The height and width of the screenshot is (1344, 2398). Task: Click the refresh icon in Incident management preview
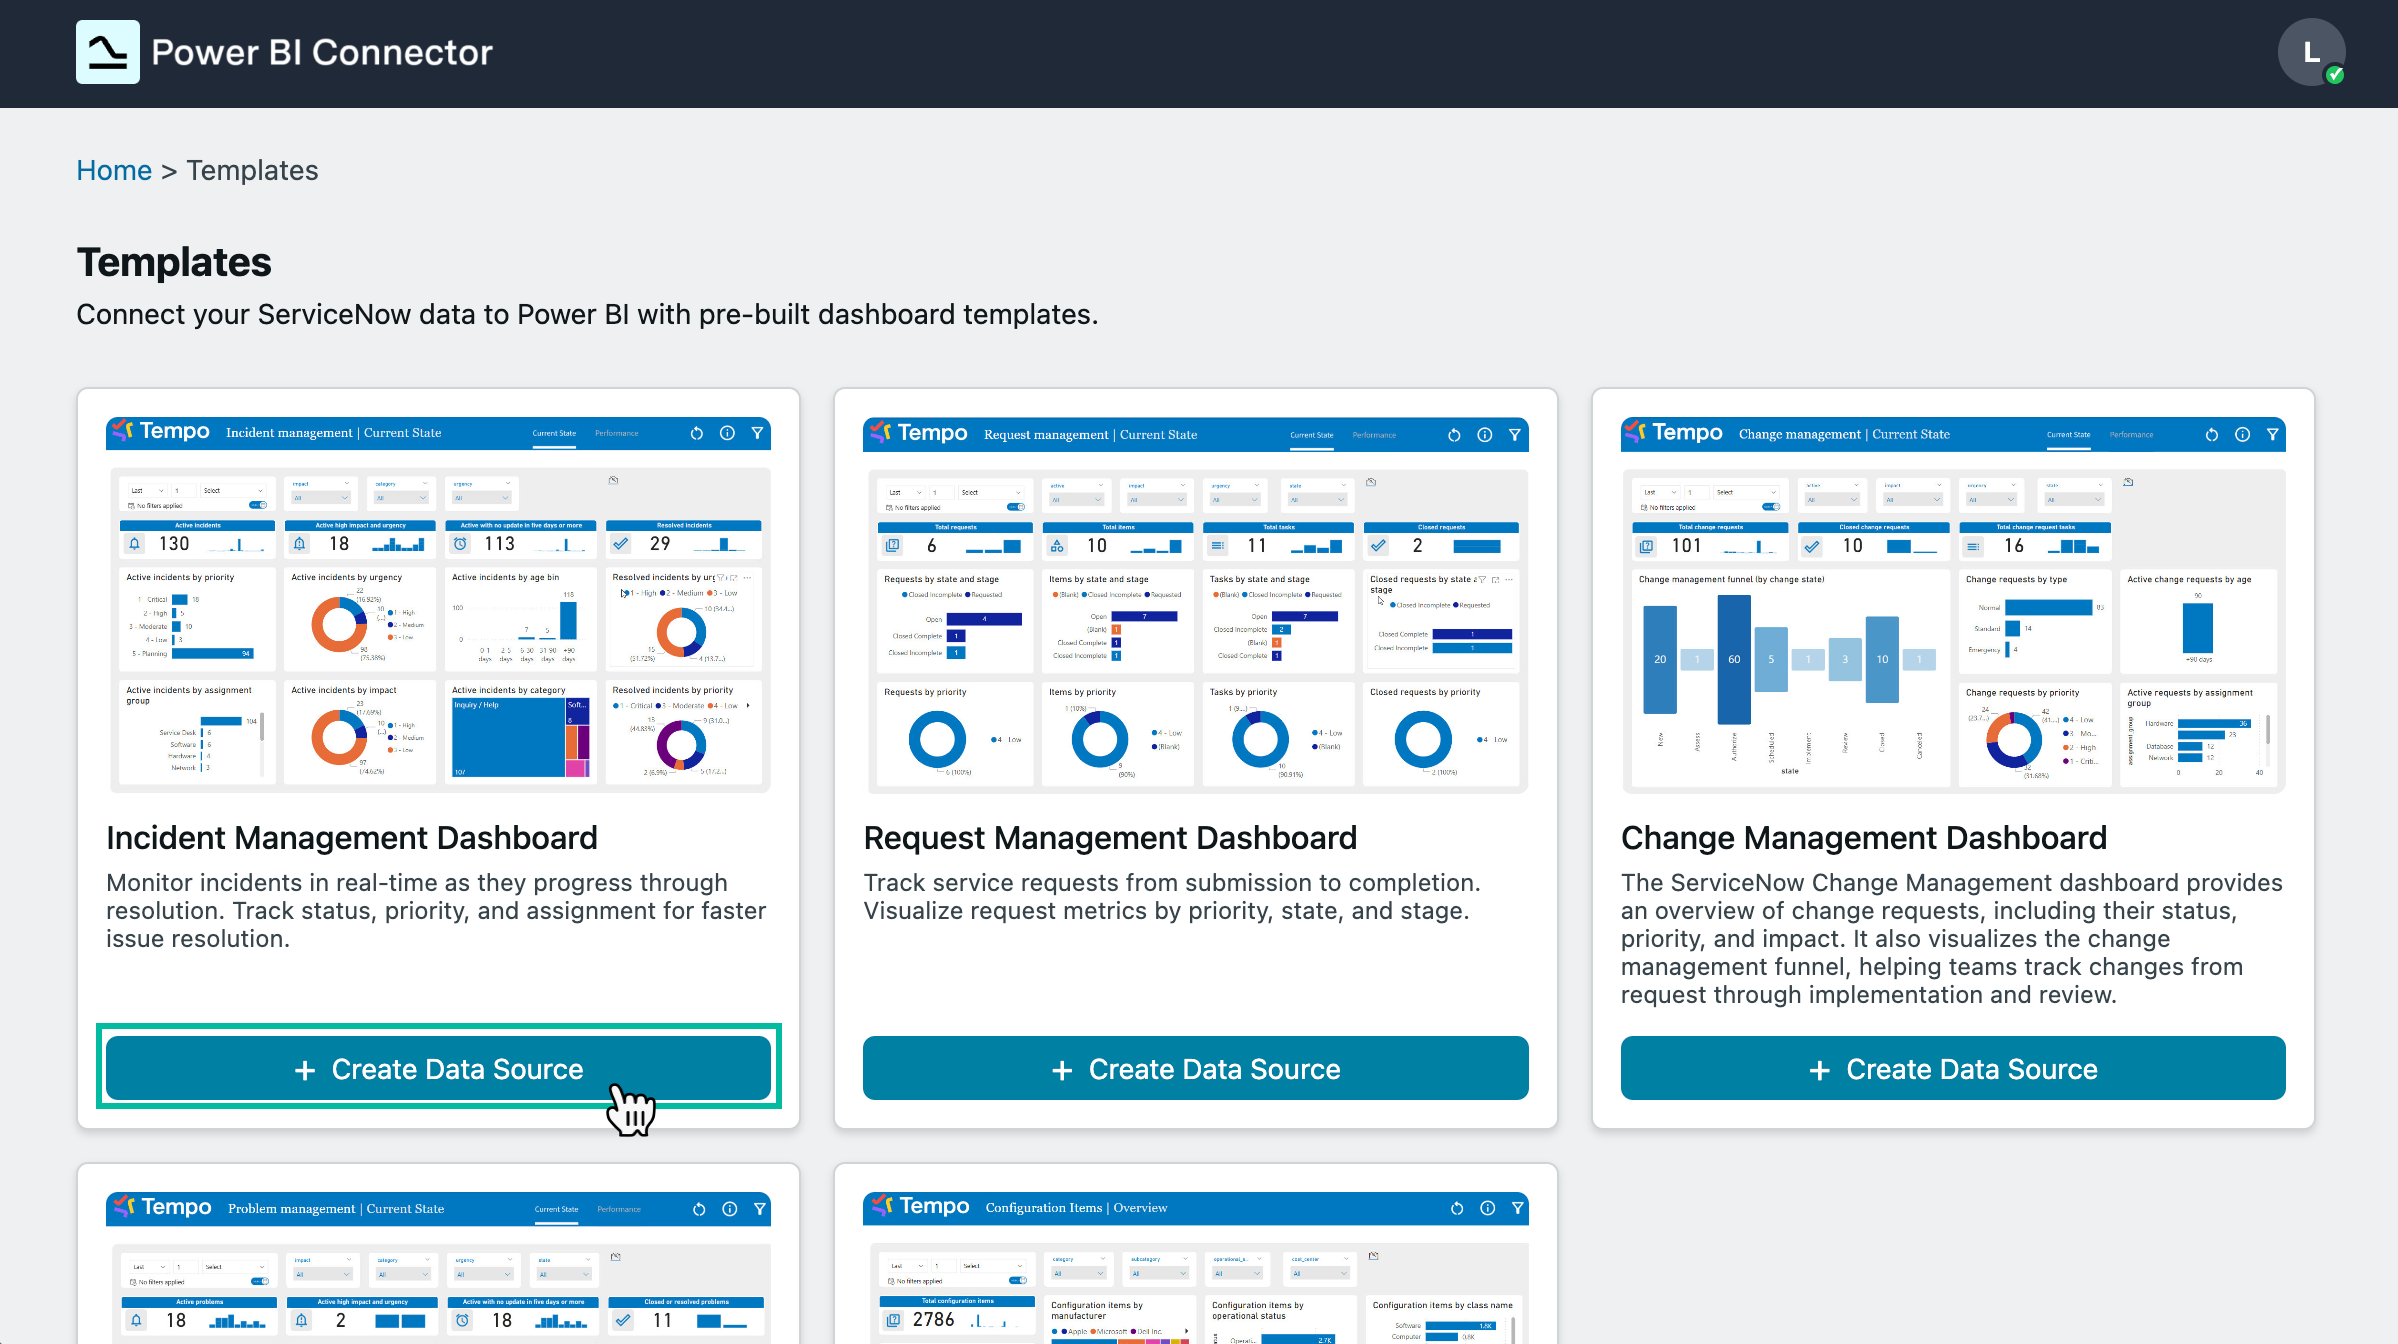(x=697, y=433)
